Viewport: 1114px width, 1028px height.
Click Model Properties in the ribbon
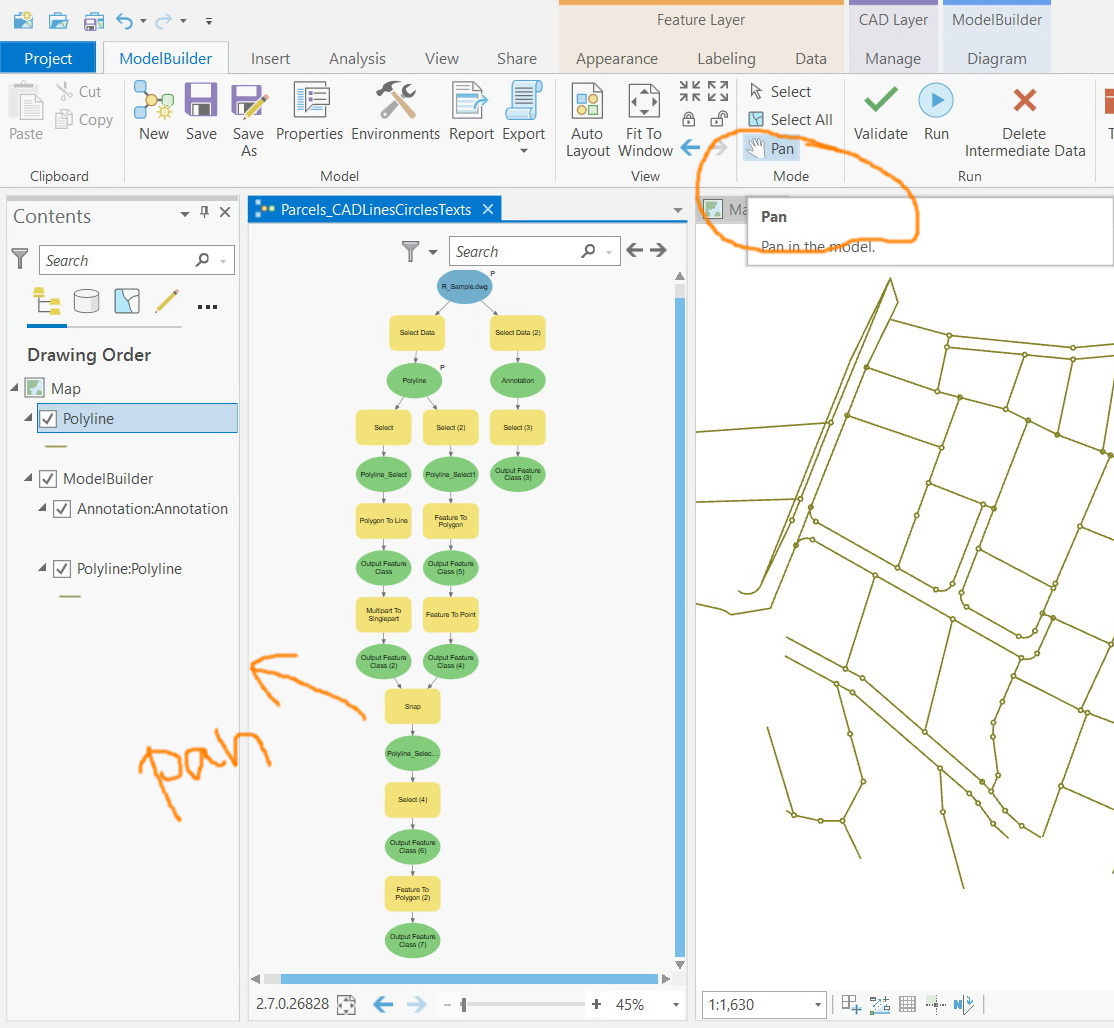click(309, 113)
